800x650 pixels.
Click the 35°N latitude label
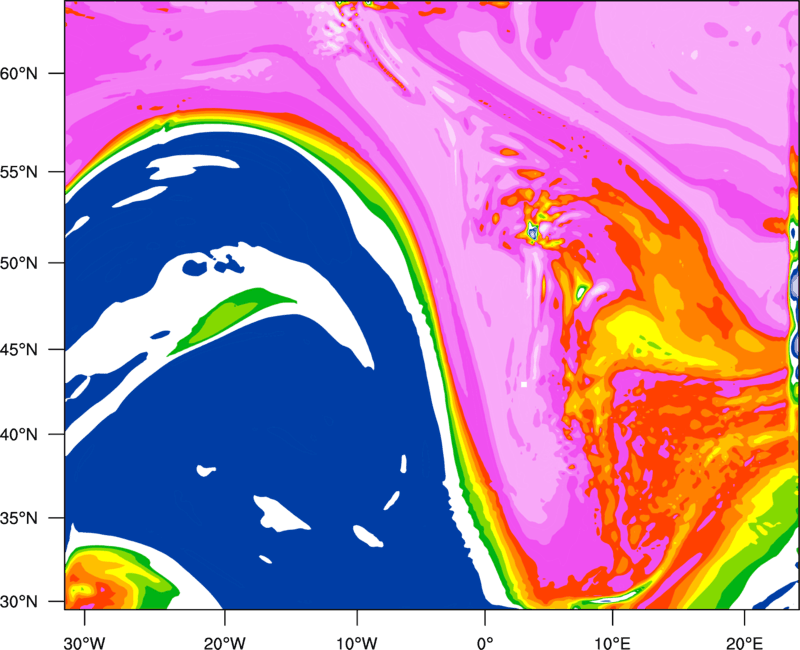click(x=19, y=518)
